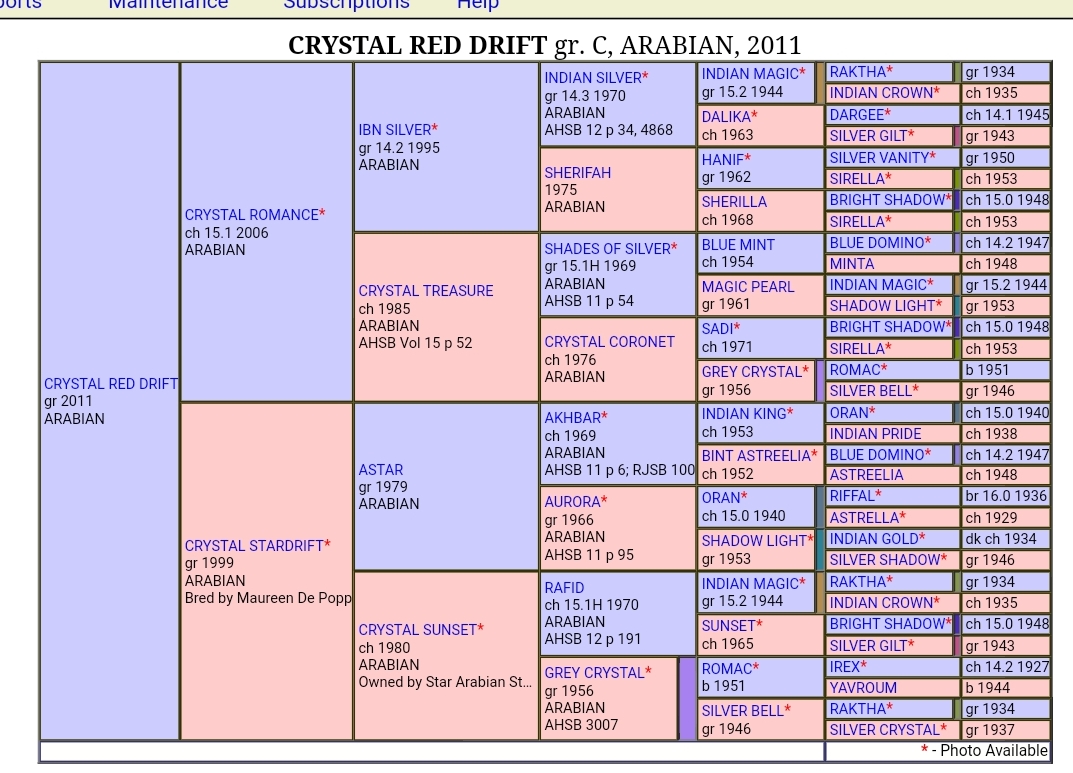Go to ASTAR's pedigree page
This screenshot has height=773, width=1073.
click(x=380, y=470)
